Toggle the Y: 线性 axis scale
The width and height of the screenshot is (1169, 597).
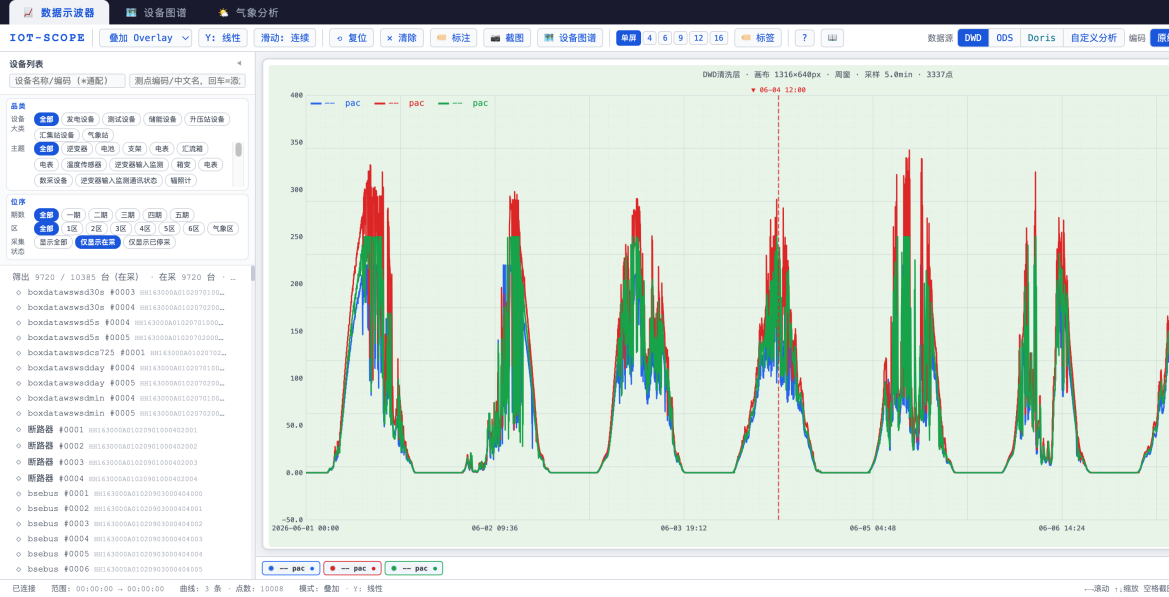223,38
